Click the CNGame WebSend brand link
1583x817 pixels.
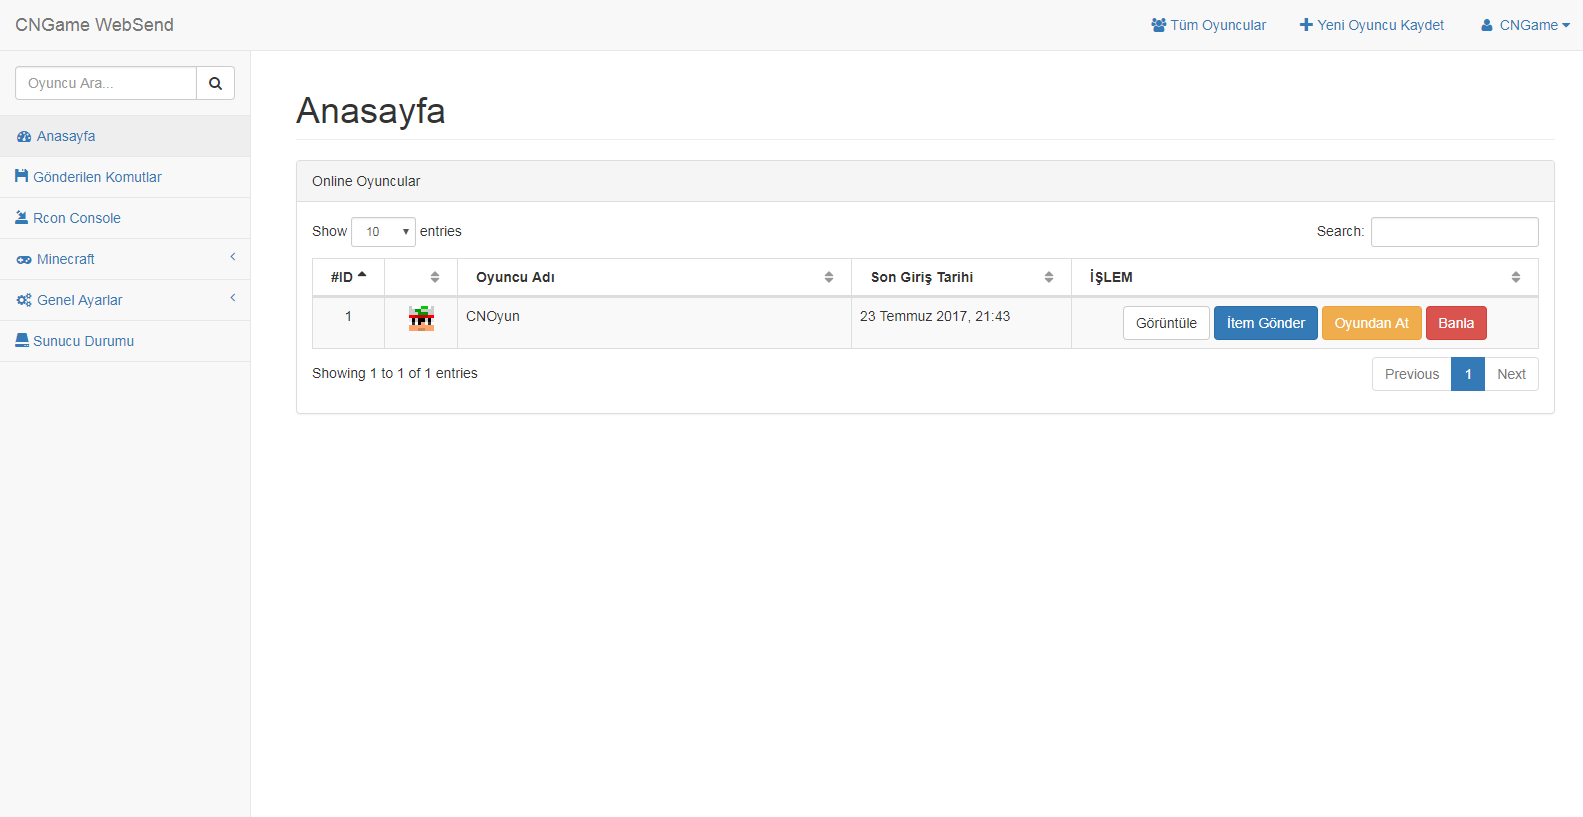(x=94, y=25)
